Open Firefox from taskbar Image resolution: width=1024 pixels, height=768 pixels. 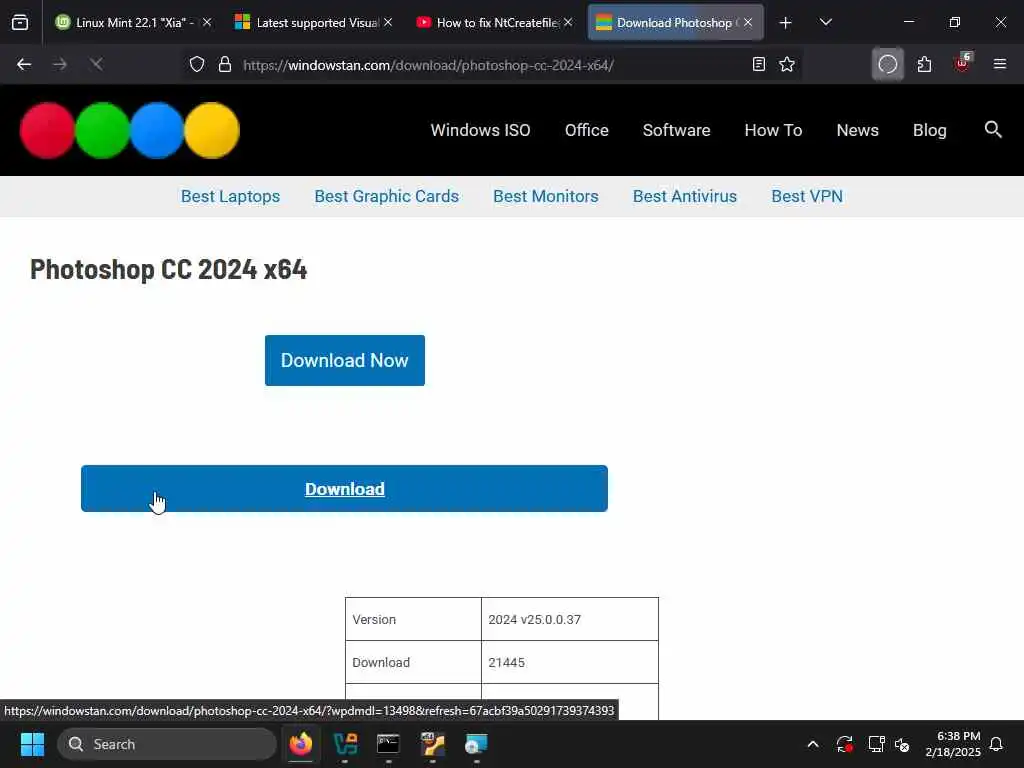coord(300,744)
